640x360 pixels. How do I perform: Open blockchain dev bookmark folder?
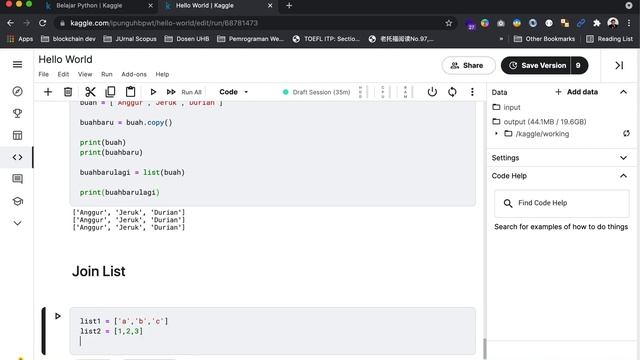click(x=68, y=39)
